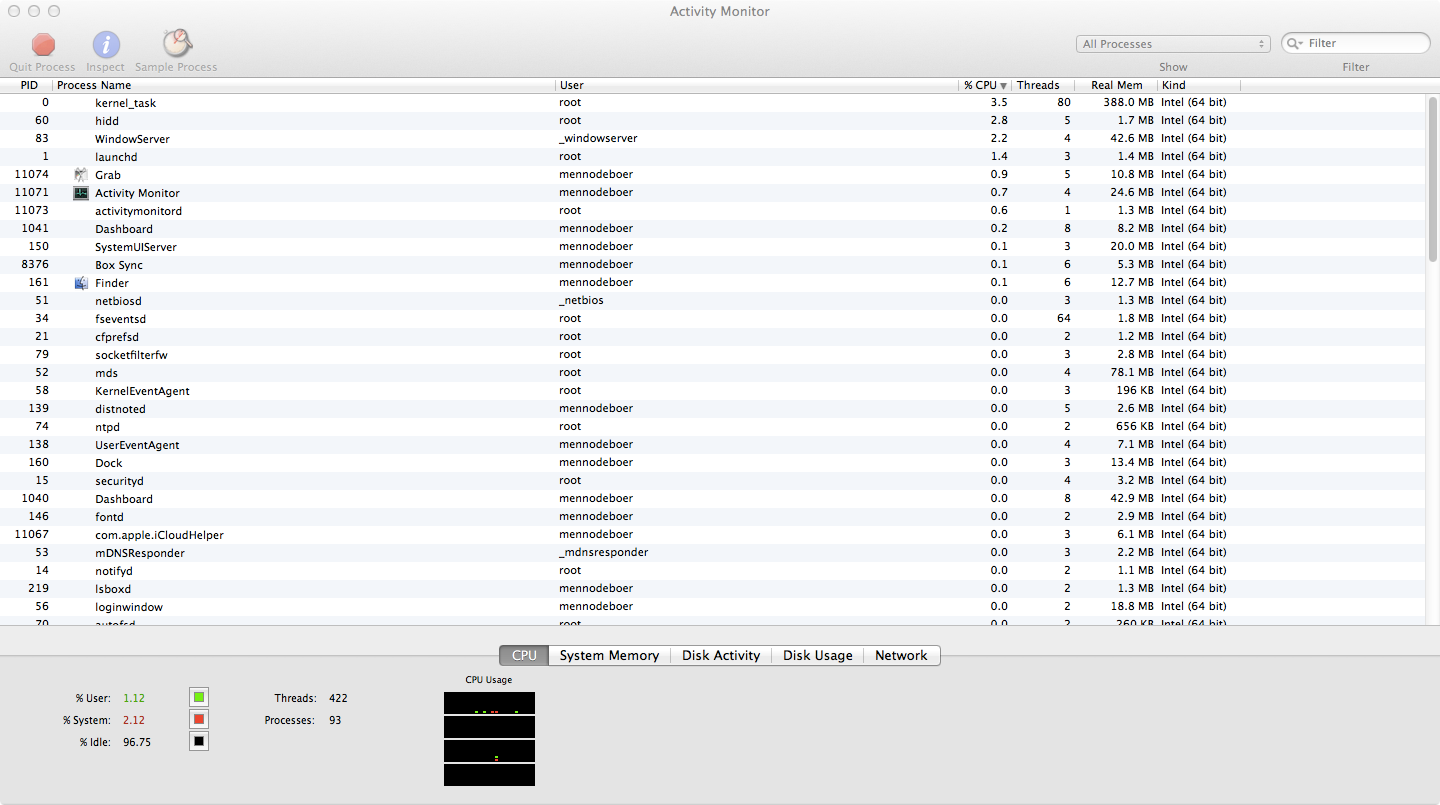
Task: Switch to the System Memory tab
Action: (609, 656)
